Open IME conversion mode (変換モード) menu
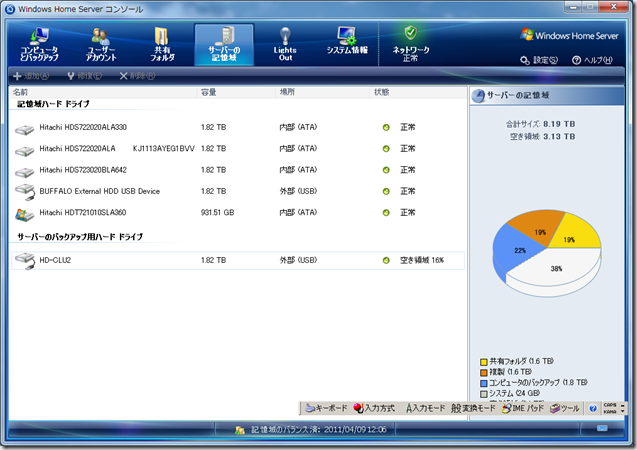The width and height of the screenshot is (637, 450). click(473, 408)
